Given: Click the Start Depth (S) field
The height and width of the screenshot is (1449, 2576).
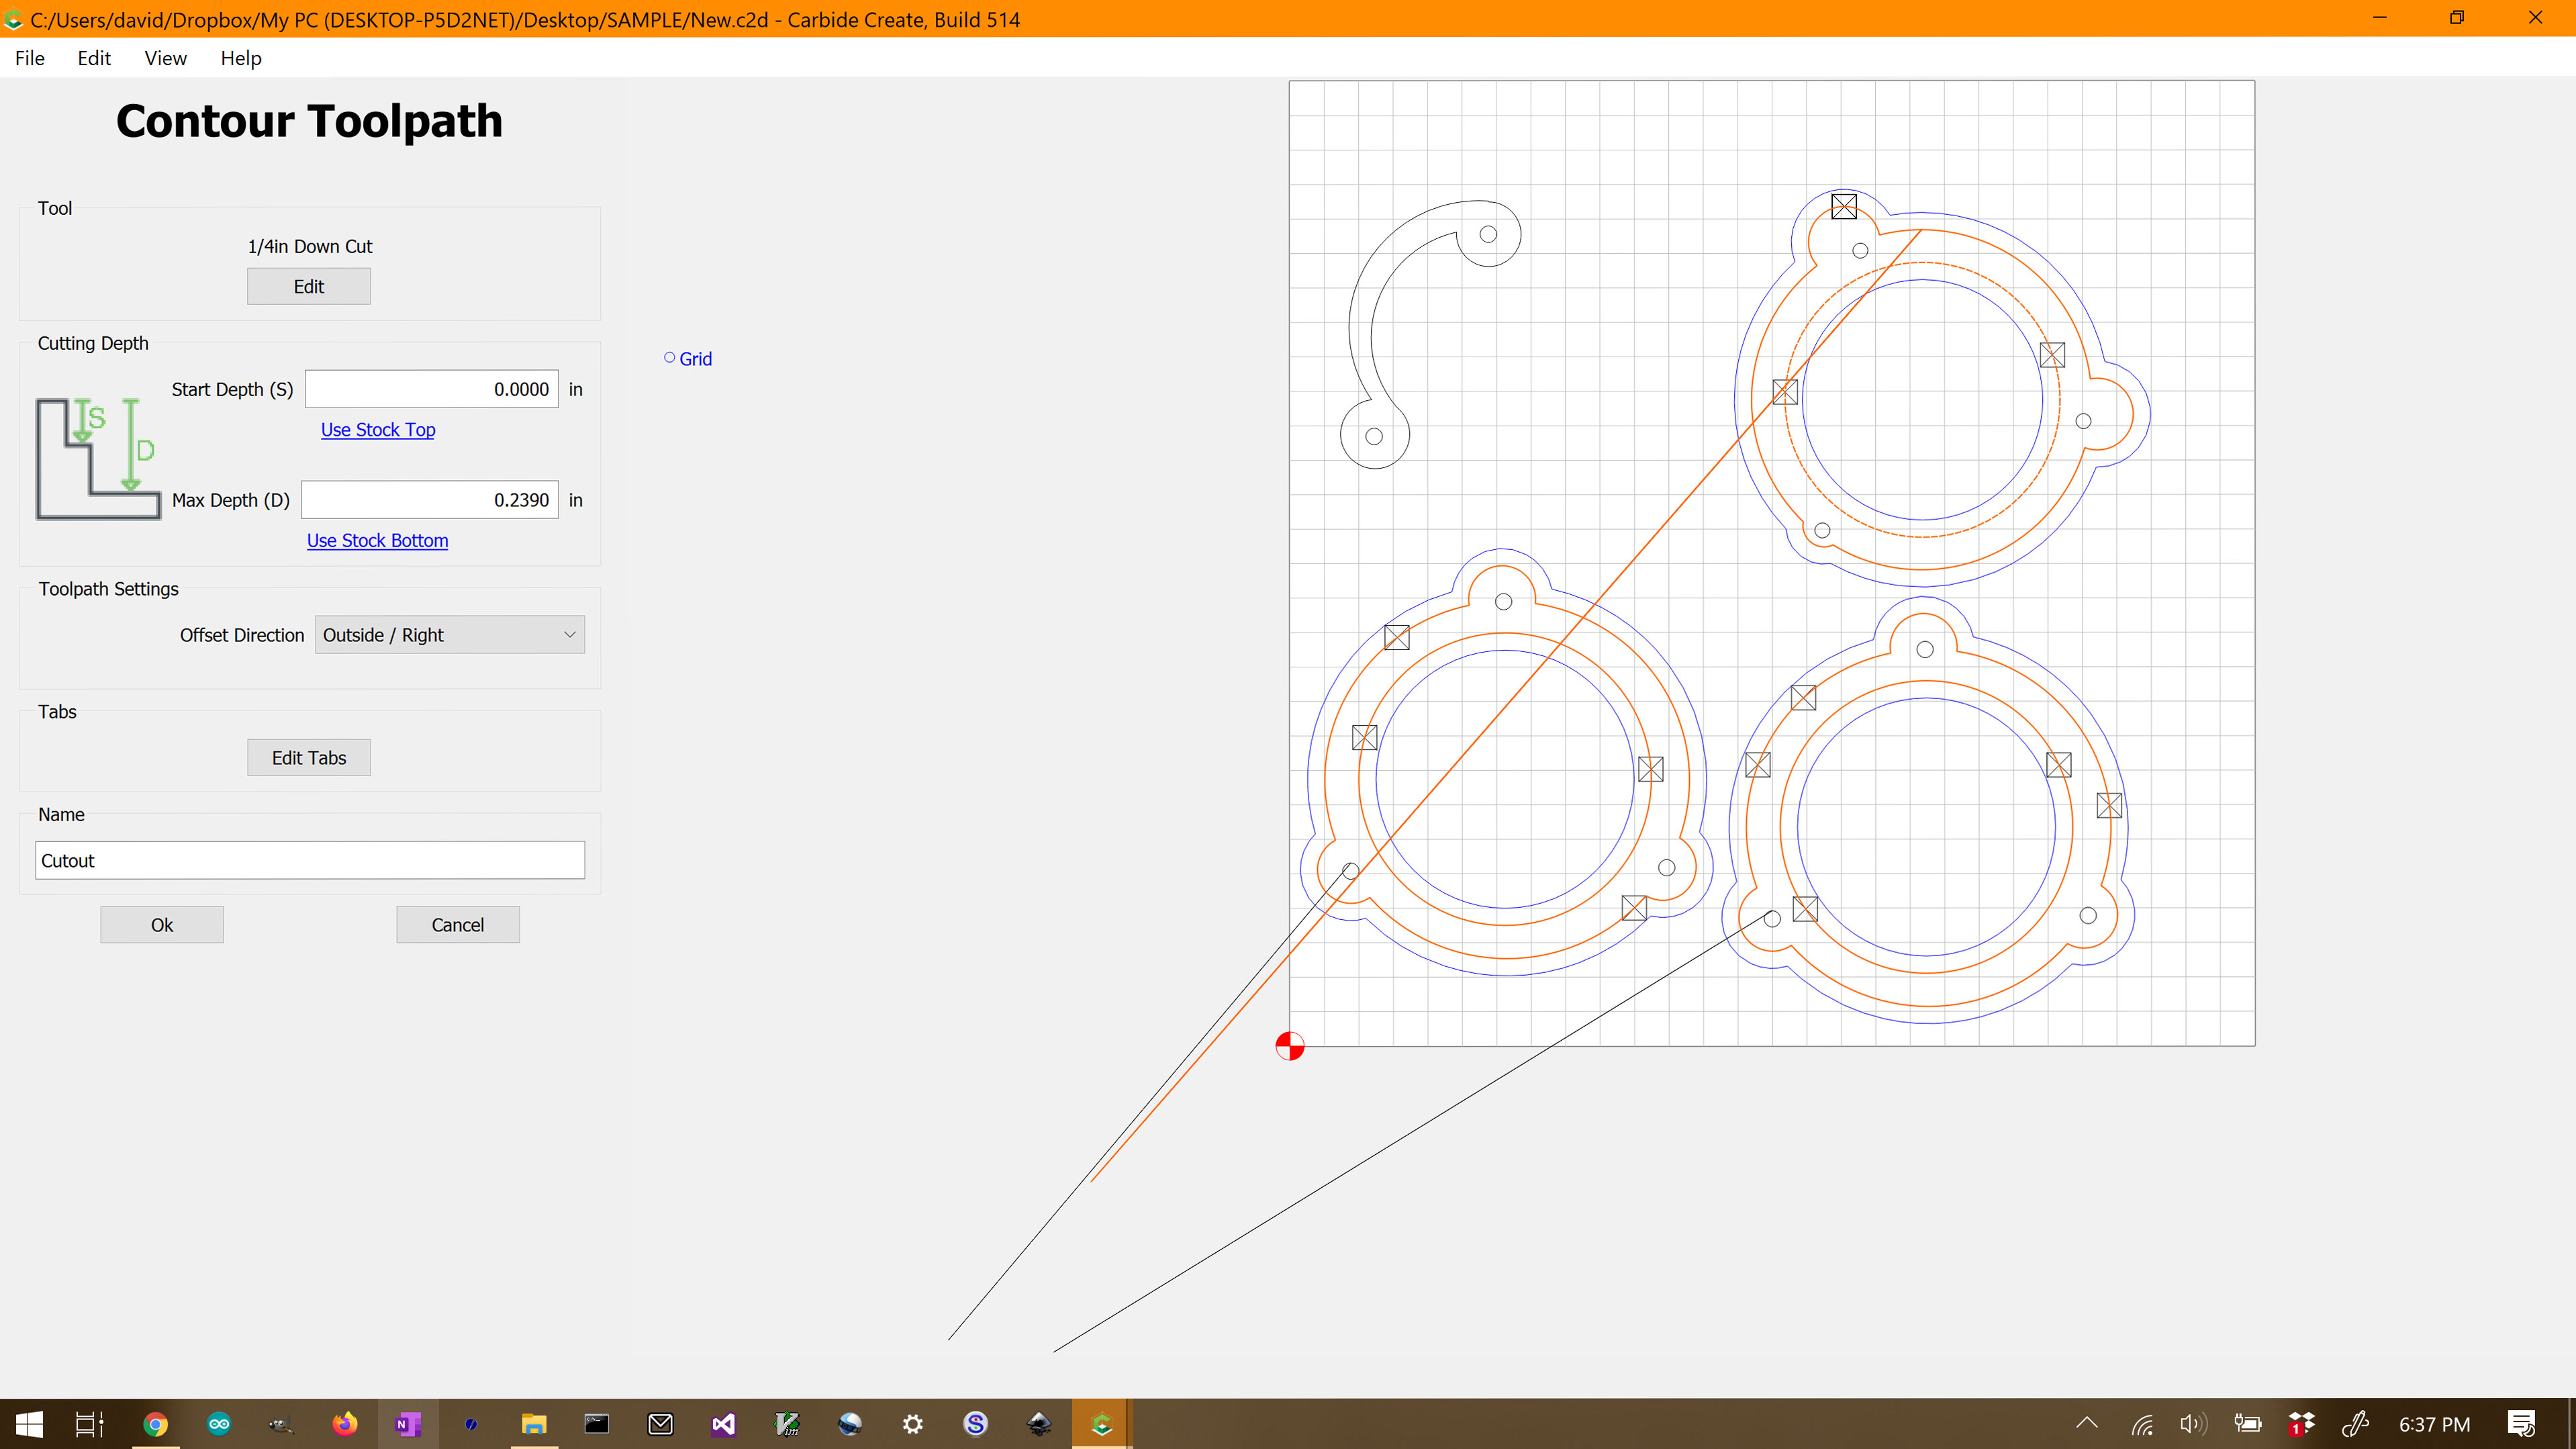Looking at the screenshot, I should (x=432, y=389).
